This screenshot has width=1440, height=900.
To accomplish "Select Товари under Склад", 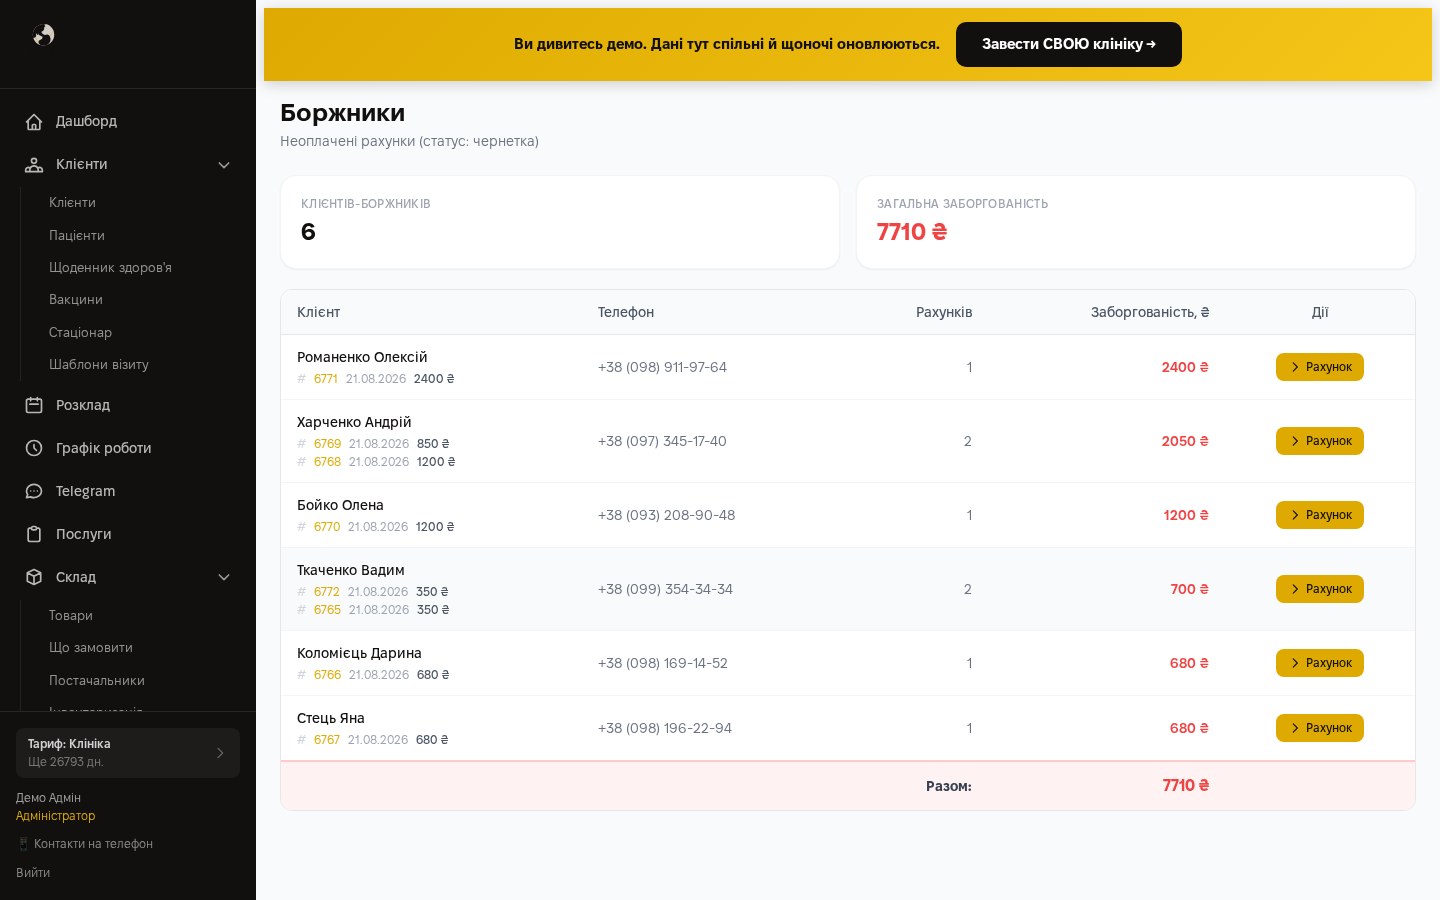I will click(71, 615).
